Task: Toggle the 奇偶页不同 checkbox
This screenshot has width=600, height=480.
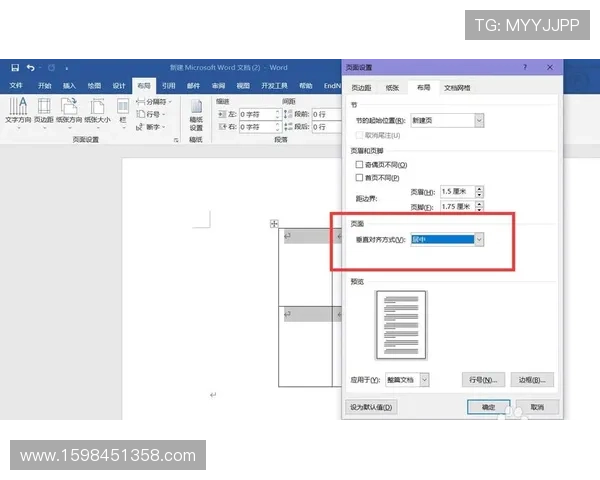Action: point(359,165)
